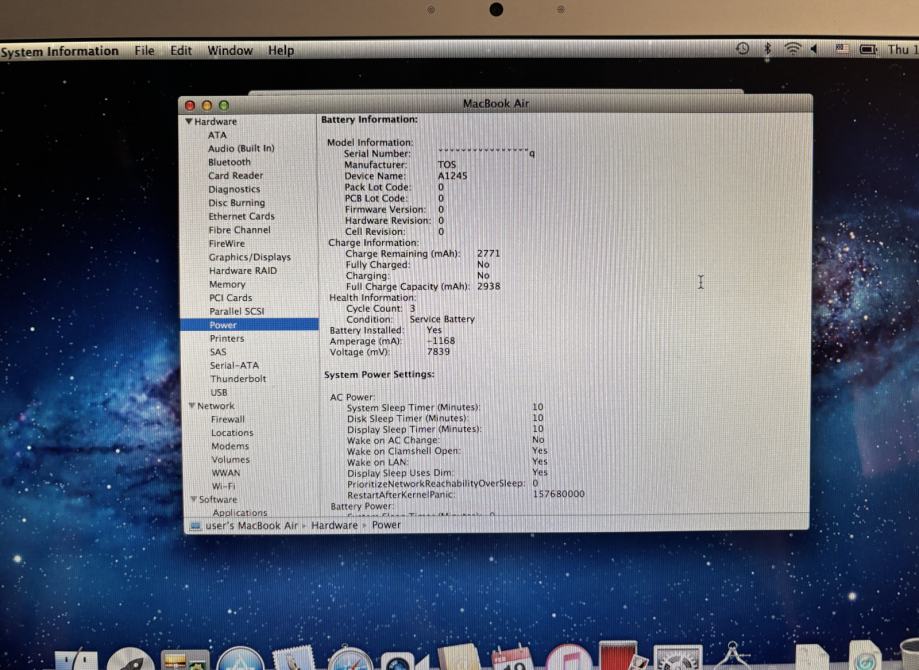Click the battery status icon
Screen dimensions: 919x670
click(x=868, y=49)
